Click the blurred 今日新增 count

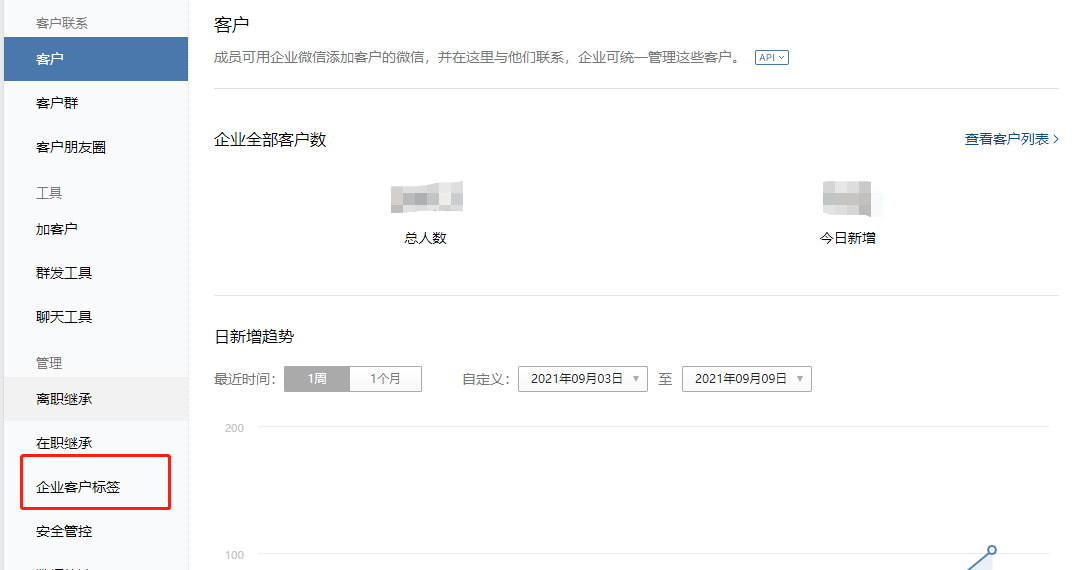[x=847, y=198]
